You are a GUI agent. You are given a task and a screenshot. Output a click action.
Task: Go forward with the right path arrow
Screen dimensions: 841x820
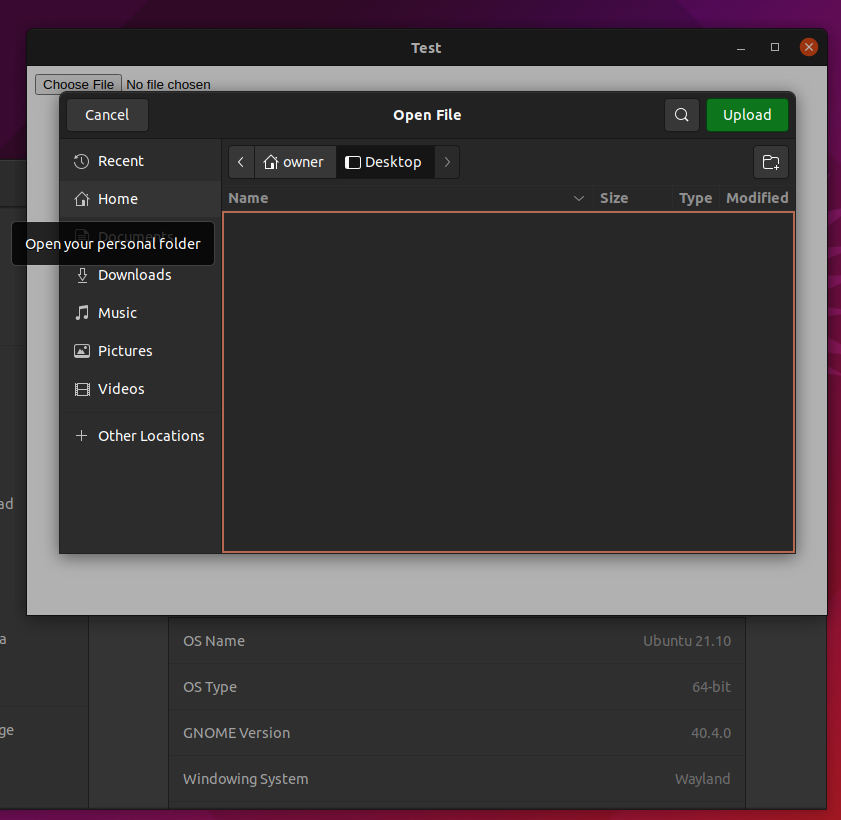(x=447, y=162)
